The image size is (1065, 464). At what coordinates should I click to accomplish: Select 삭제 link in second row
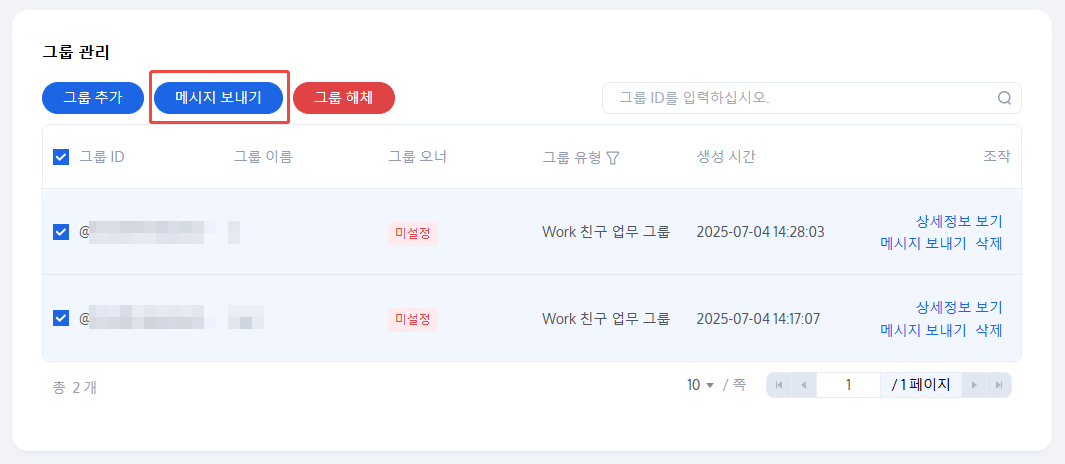tap(989, 330)
